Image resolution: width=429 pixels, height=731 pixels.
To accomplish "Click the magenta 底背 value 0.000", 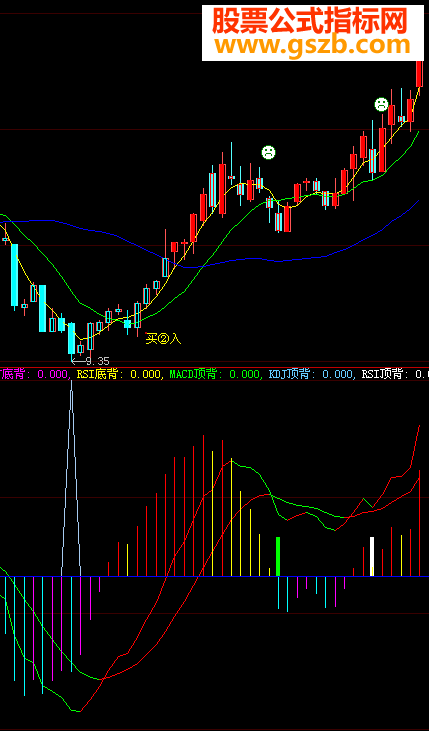I will (52, 374).
